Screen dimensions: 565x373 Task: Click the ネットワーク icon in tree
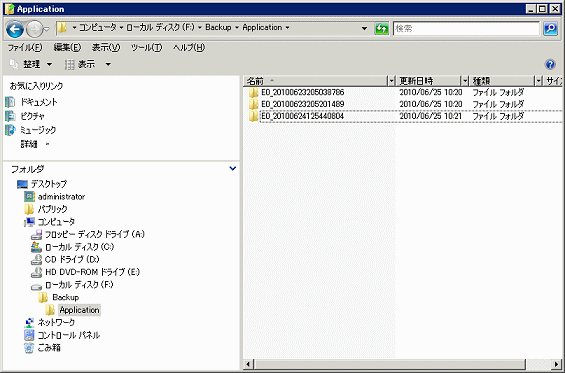click(x=29, y=323)
